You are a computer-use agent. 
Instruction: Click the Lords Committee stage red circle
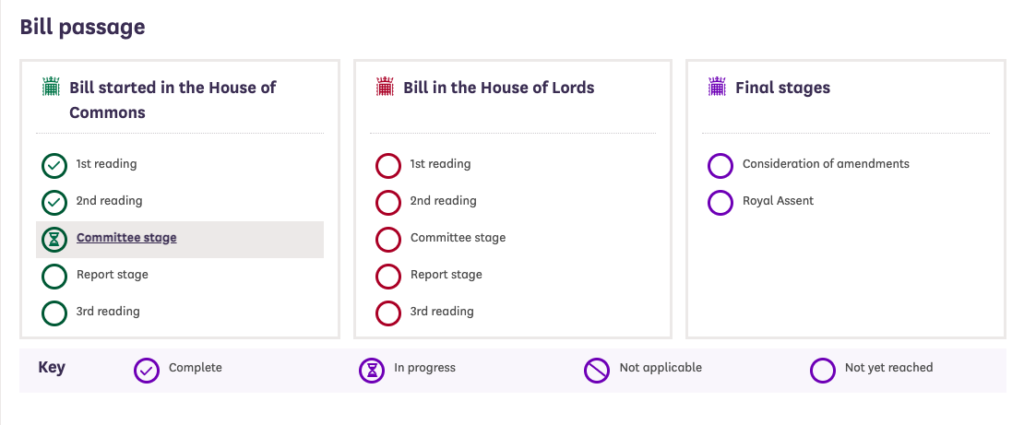(x=387, y=239)
